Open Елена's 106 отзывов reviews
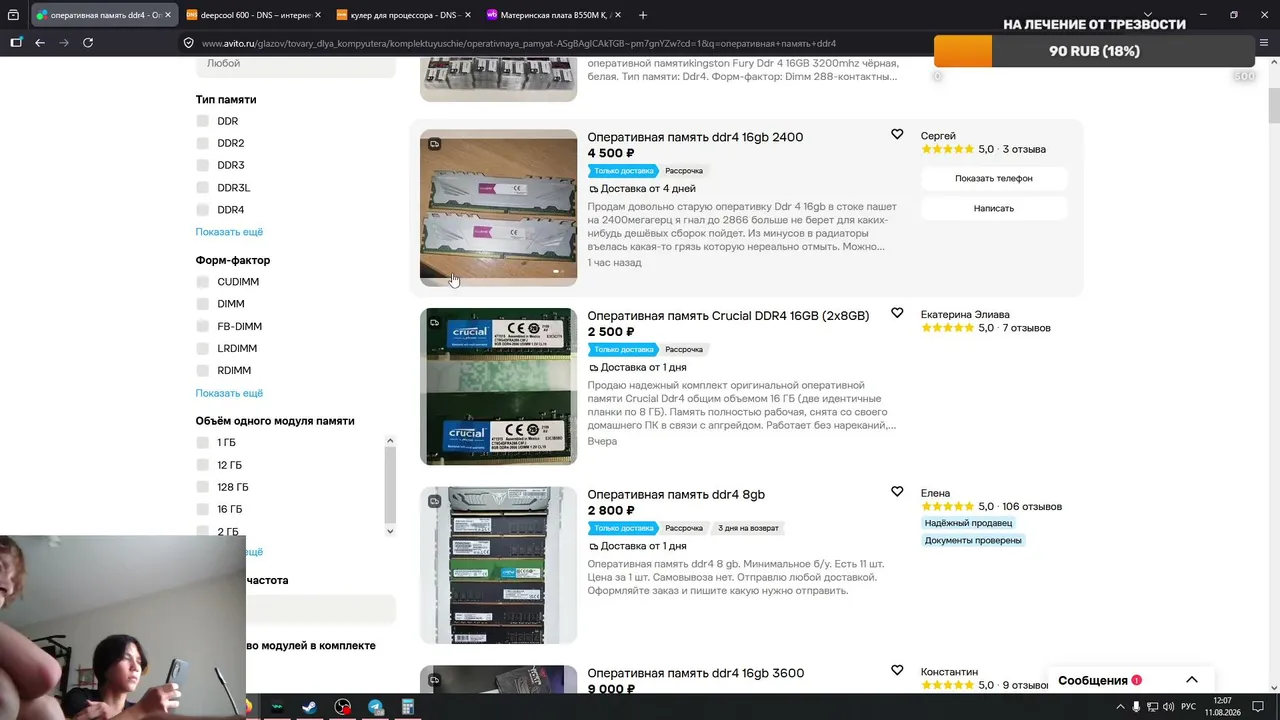The image size is (1280, 720). point(1031,507)
